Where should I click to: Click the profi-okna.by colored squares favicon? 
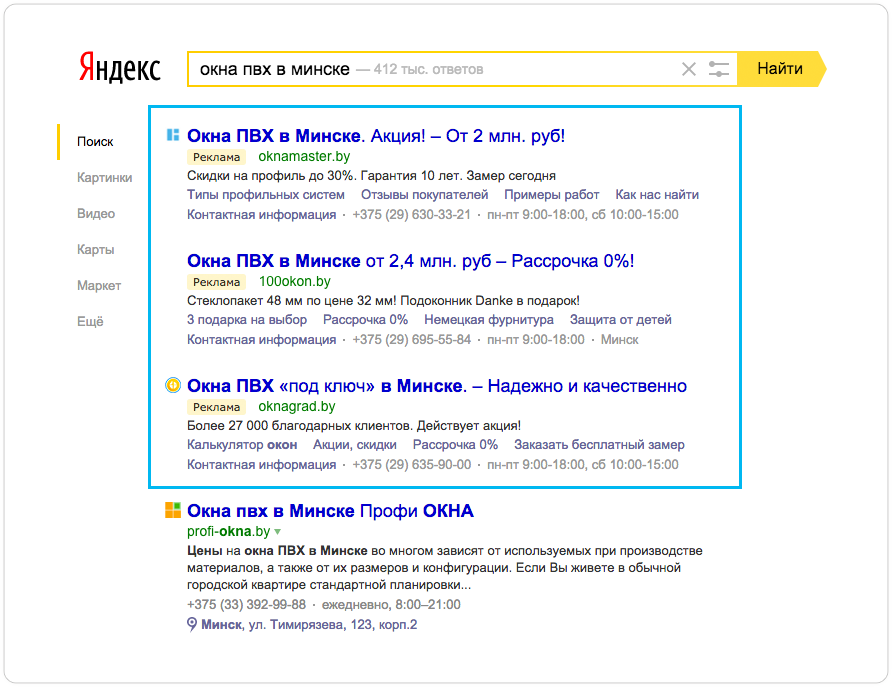pyautogui.click(x=172, y=510)
